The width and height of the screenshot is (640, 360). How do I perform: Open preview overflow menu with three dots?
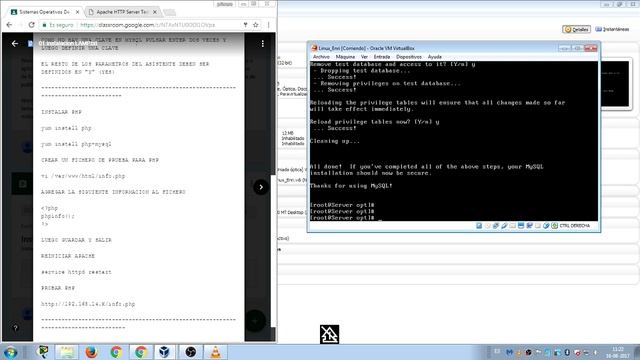(262, 43)
